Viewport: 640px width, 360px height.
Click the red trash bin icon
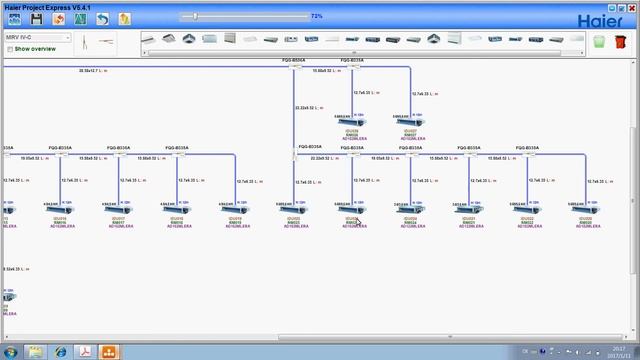620,42
